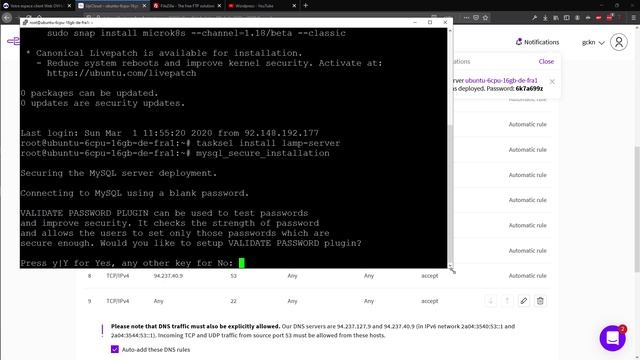The height and width of the screenshot is (360, 640).
Task: Click TCP/IPv4 in rule 9
Action: click(118, 301)
